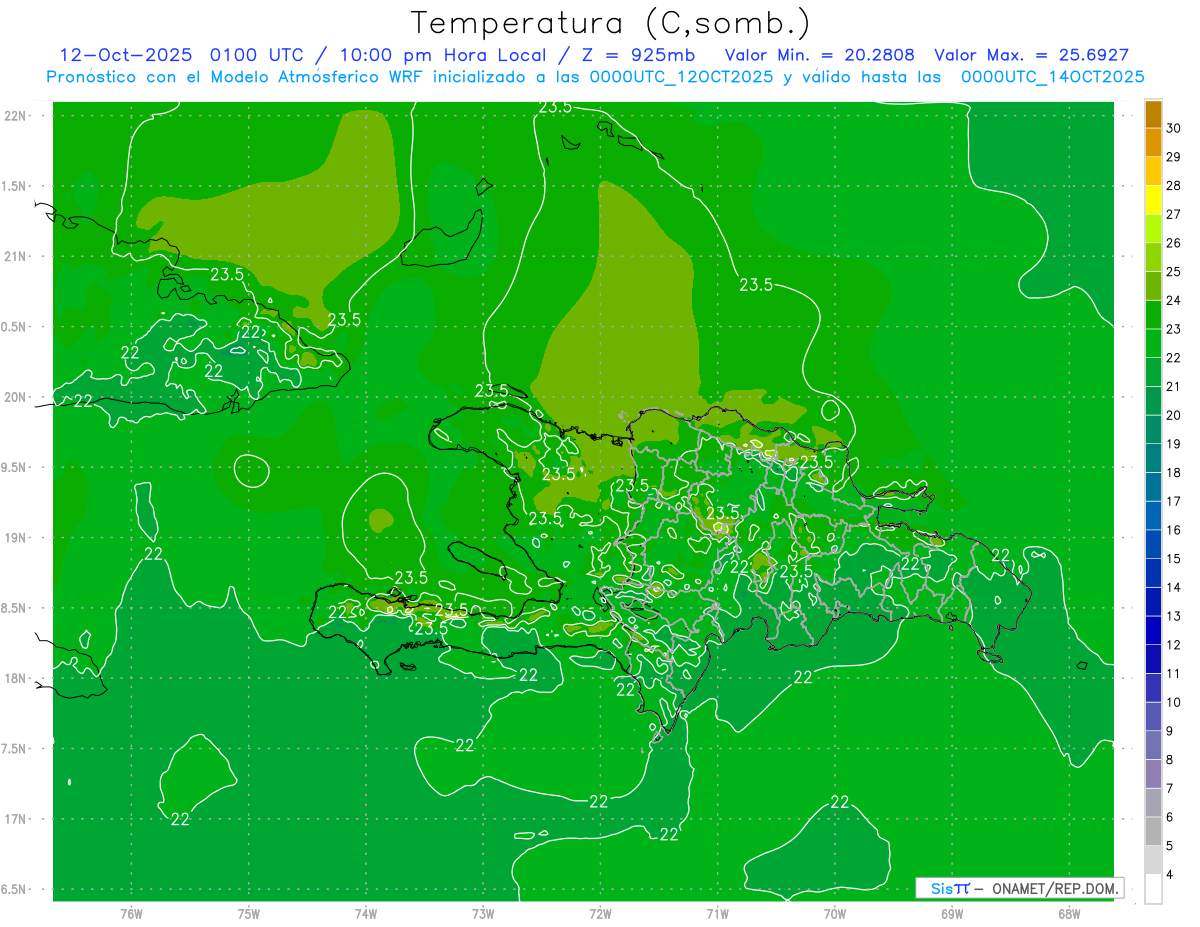Pick the dark blue swatch between 12 and 13
Screen dimensions: 1200x927
[1153, 630]
